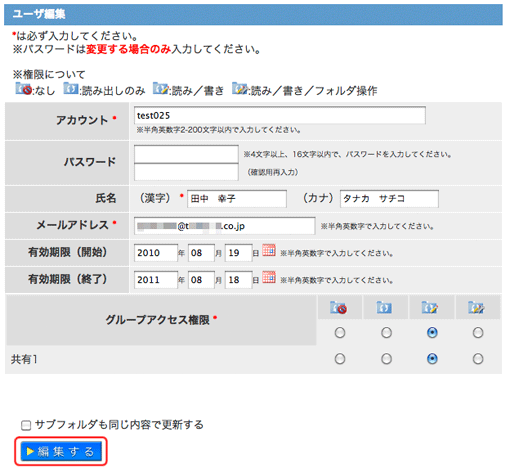Click the read-only folder icon in column header
This screenshot has height=468, width=510.
click(x=384, y=307)
